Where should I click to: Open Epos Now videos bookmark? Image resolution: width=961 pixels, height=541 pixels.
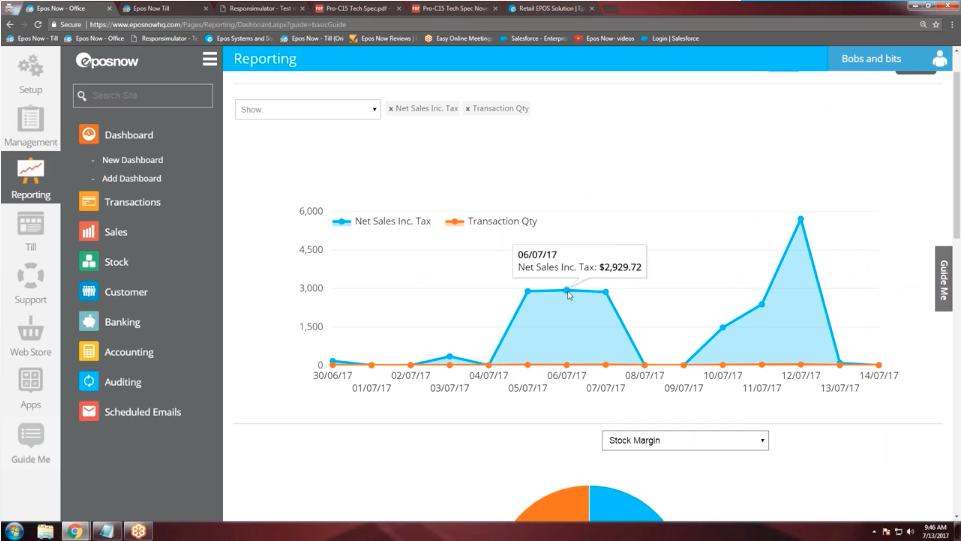(x=604, y=38)
